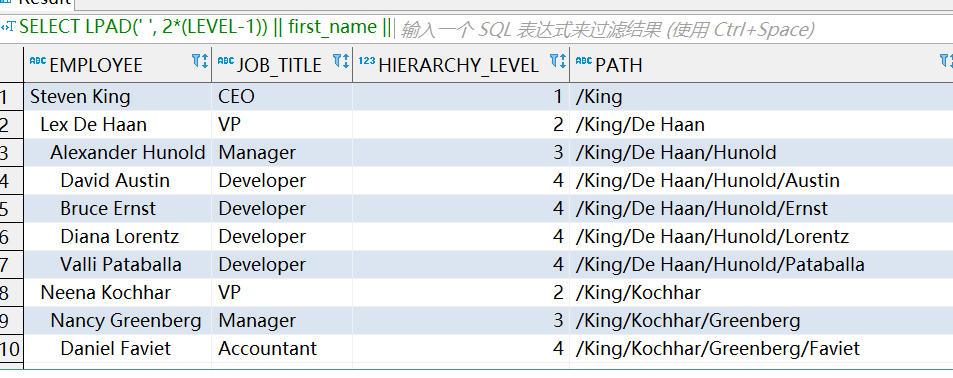The height and width of the screenshot is (378, 953).
Task: Click the Developer cell in David Austin row
Action: click(282, 180)
